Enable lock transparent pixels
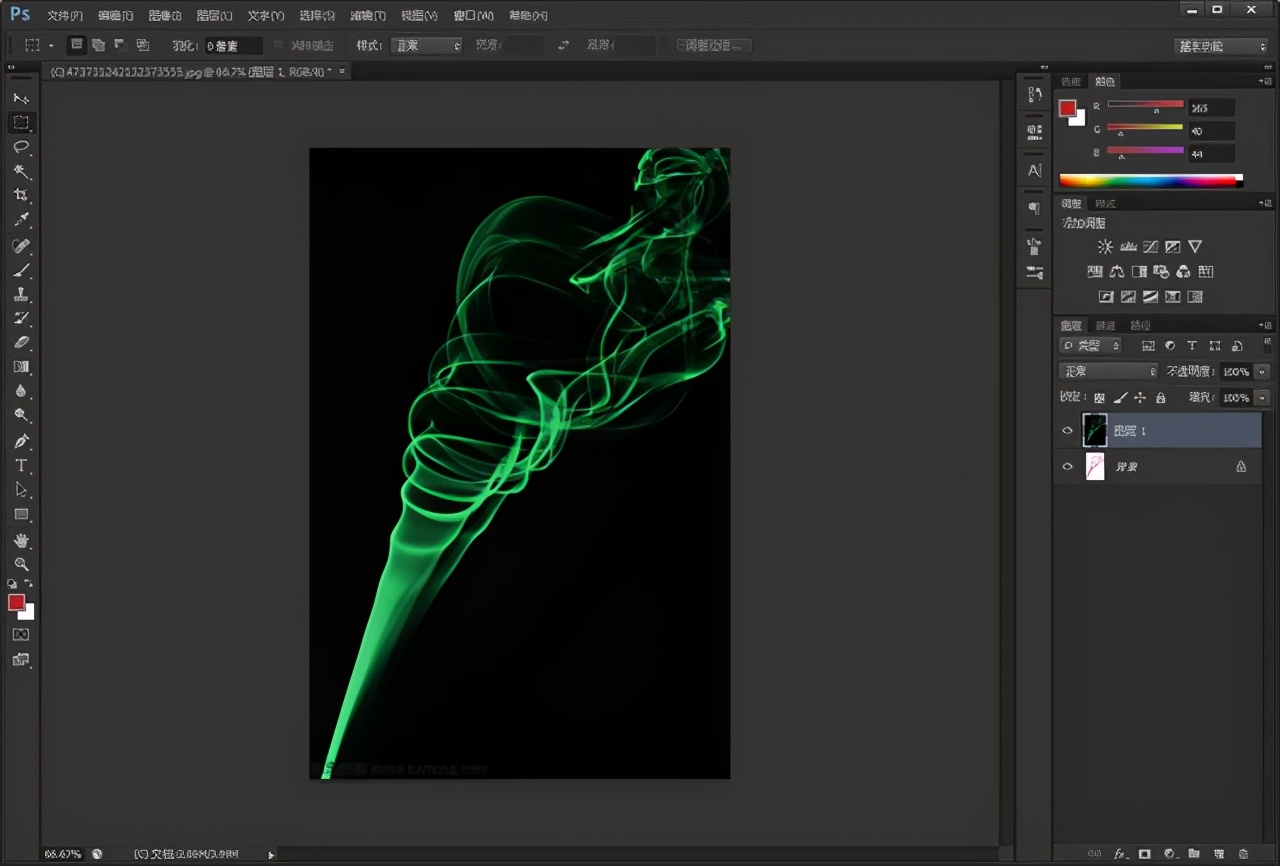Screen dimensions: 1280x866 (1101, 398)
